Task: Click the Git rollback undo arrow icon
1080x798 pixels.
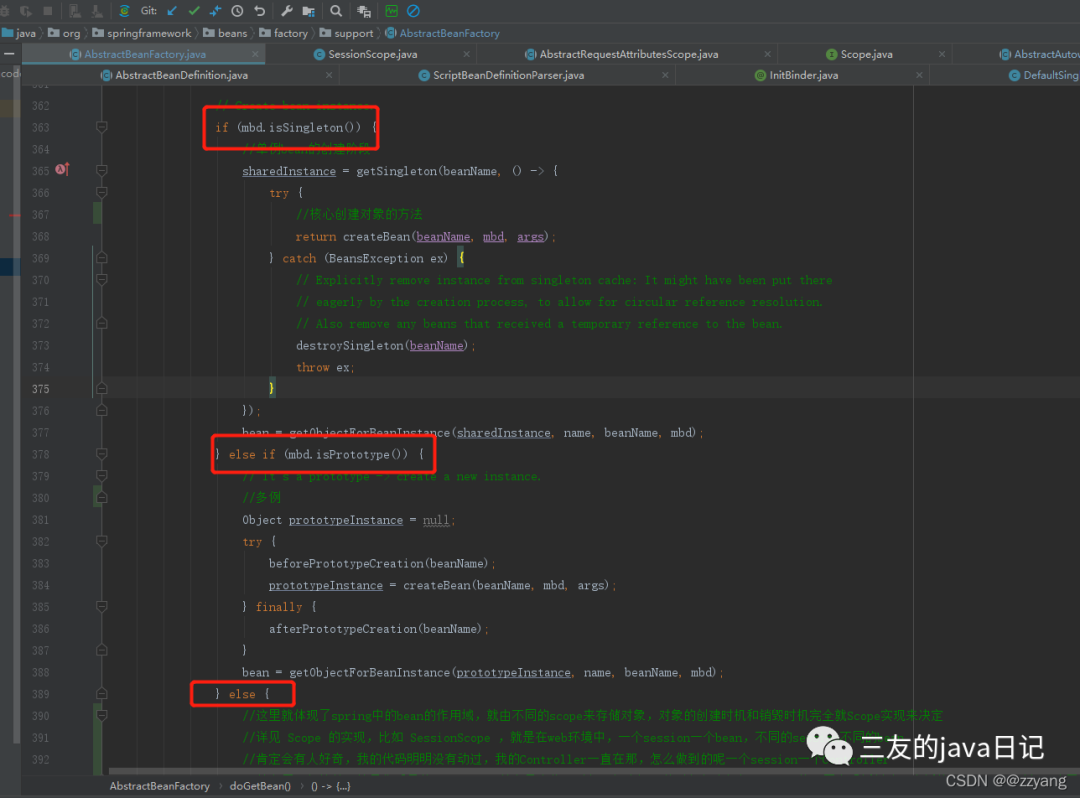Action: click(x=260, y=11)
